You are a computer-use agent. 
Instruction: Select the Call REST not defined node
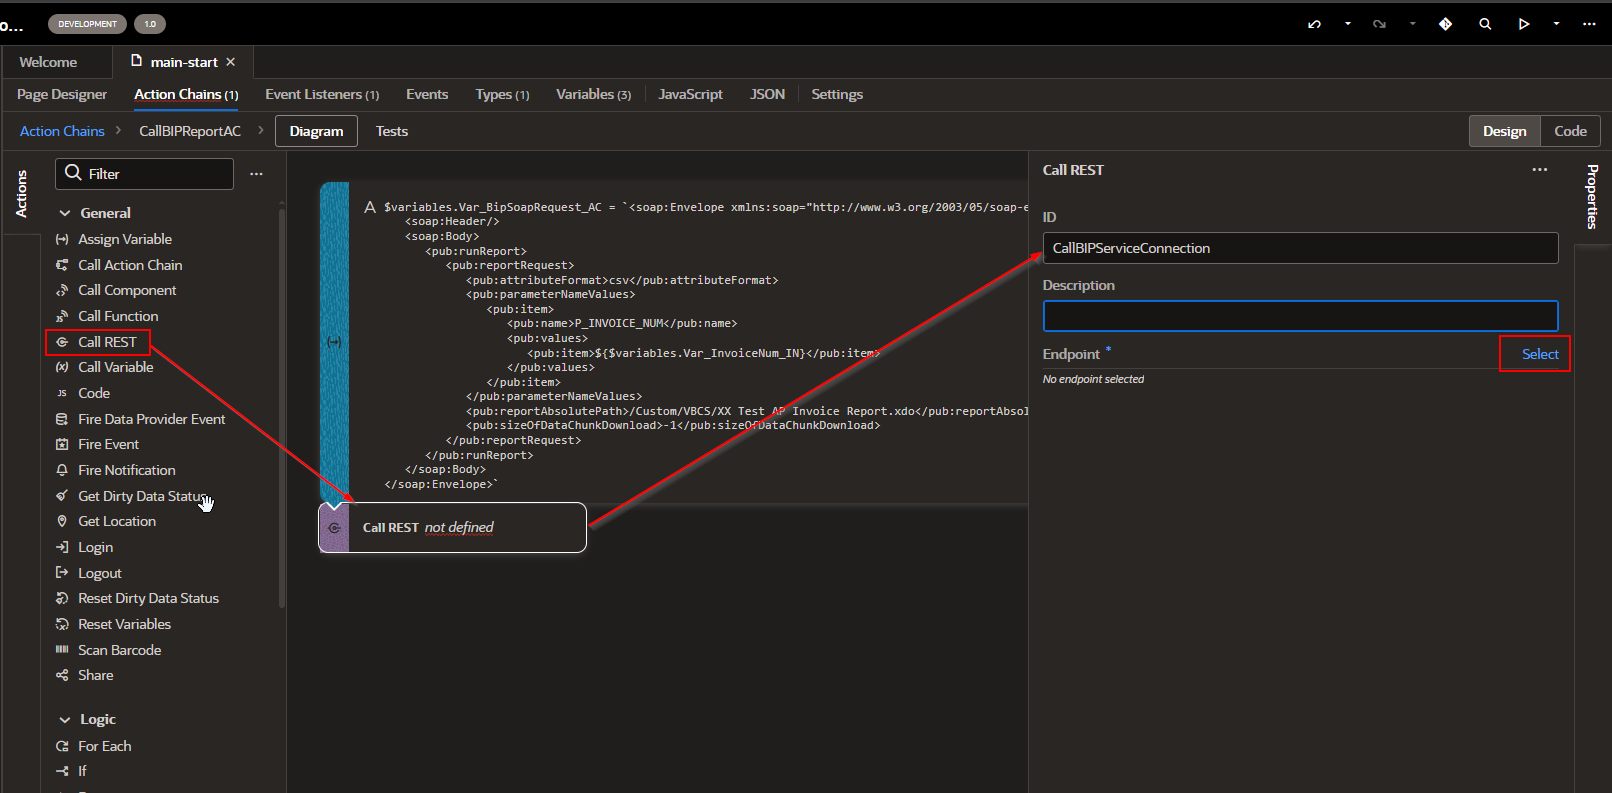point(452,527)
